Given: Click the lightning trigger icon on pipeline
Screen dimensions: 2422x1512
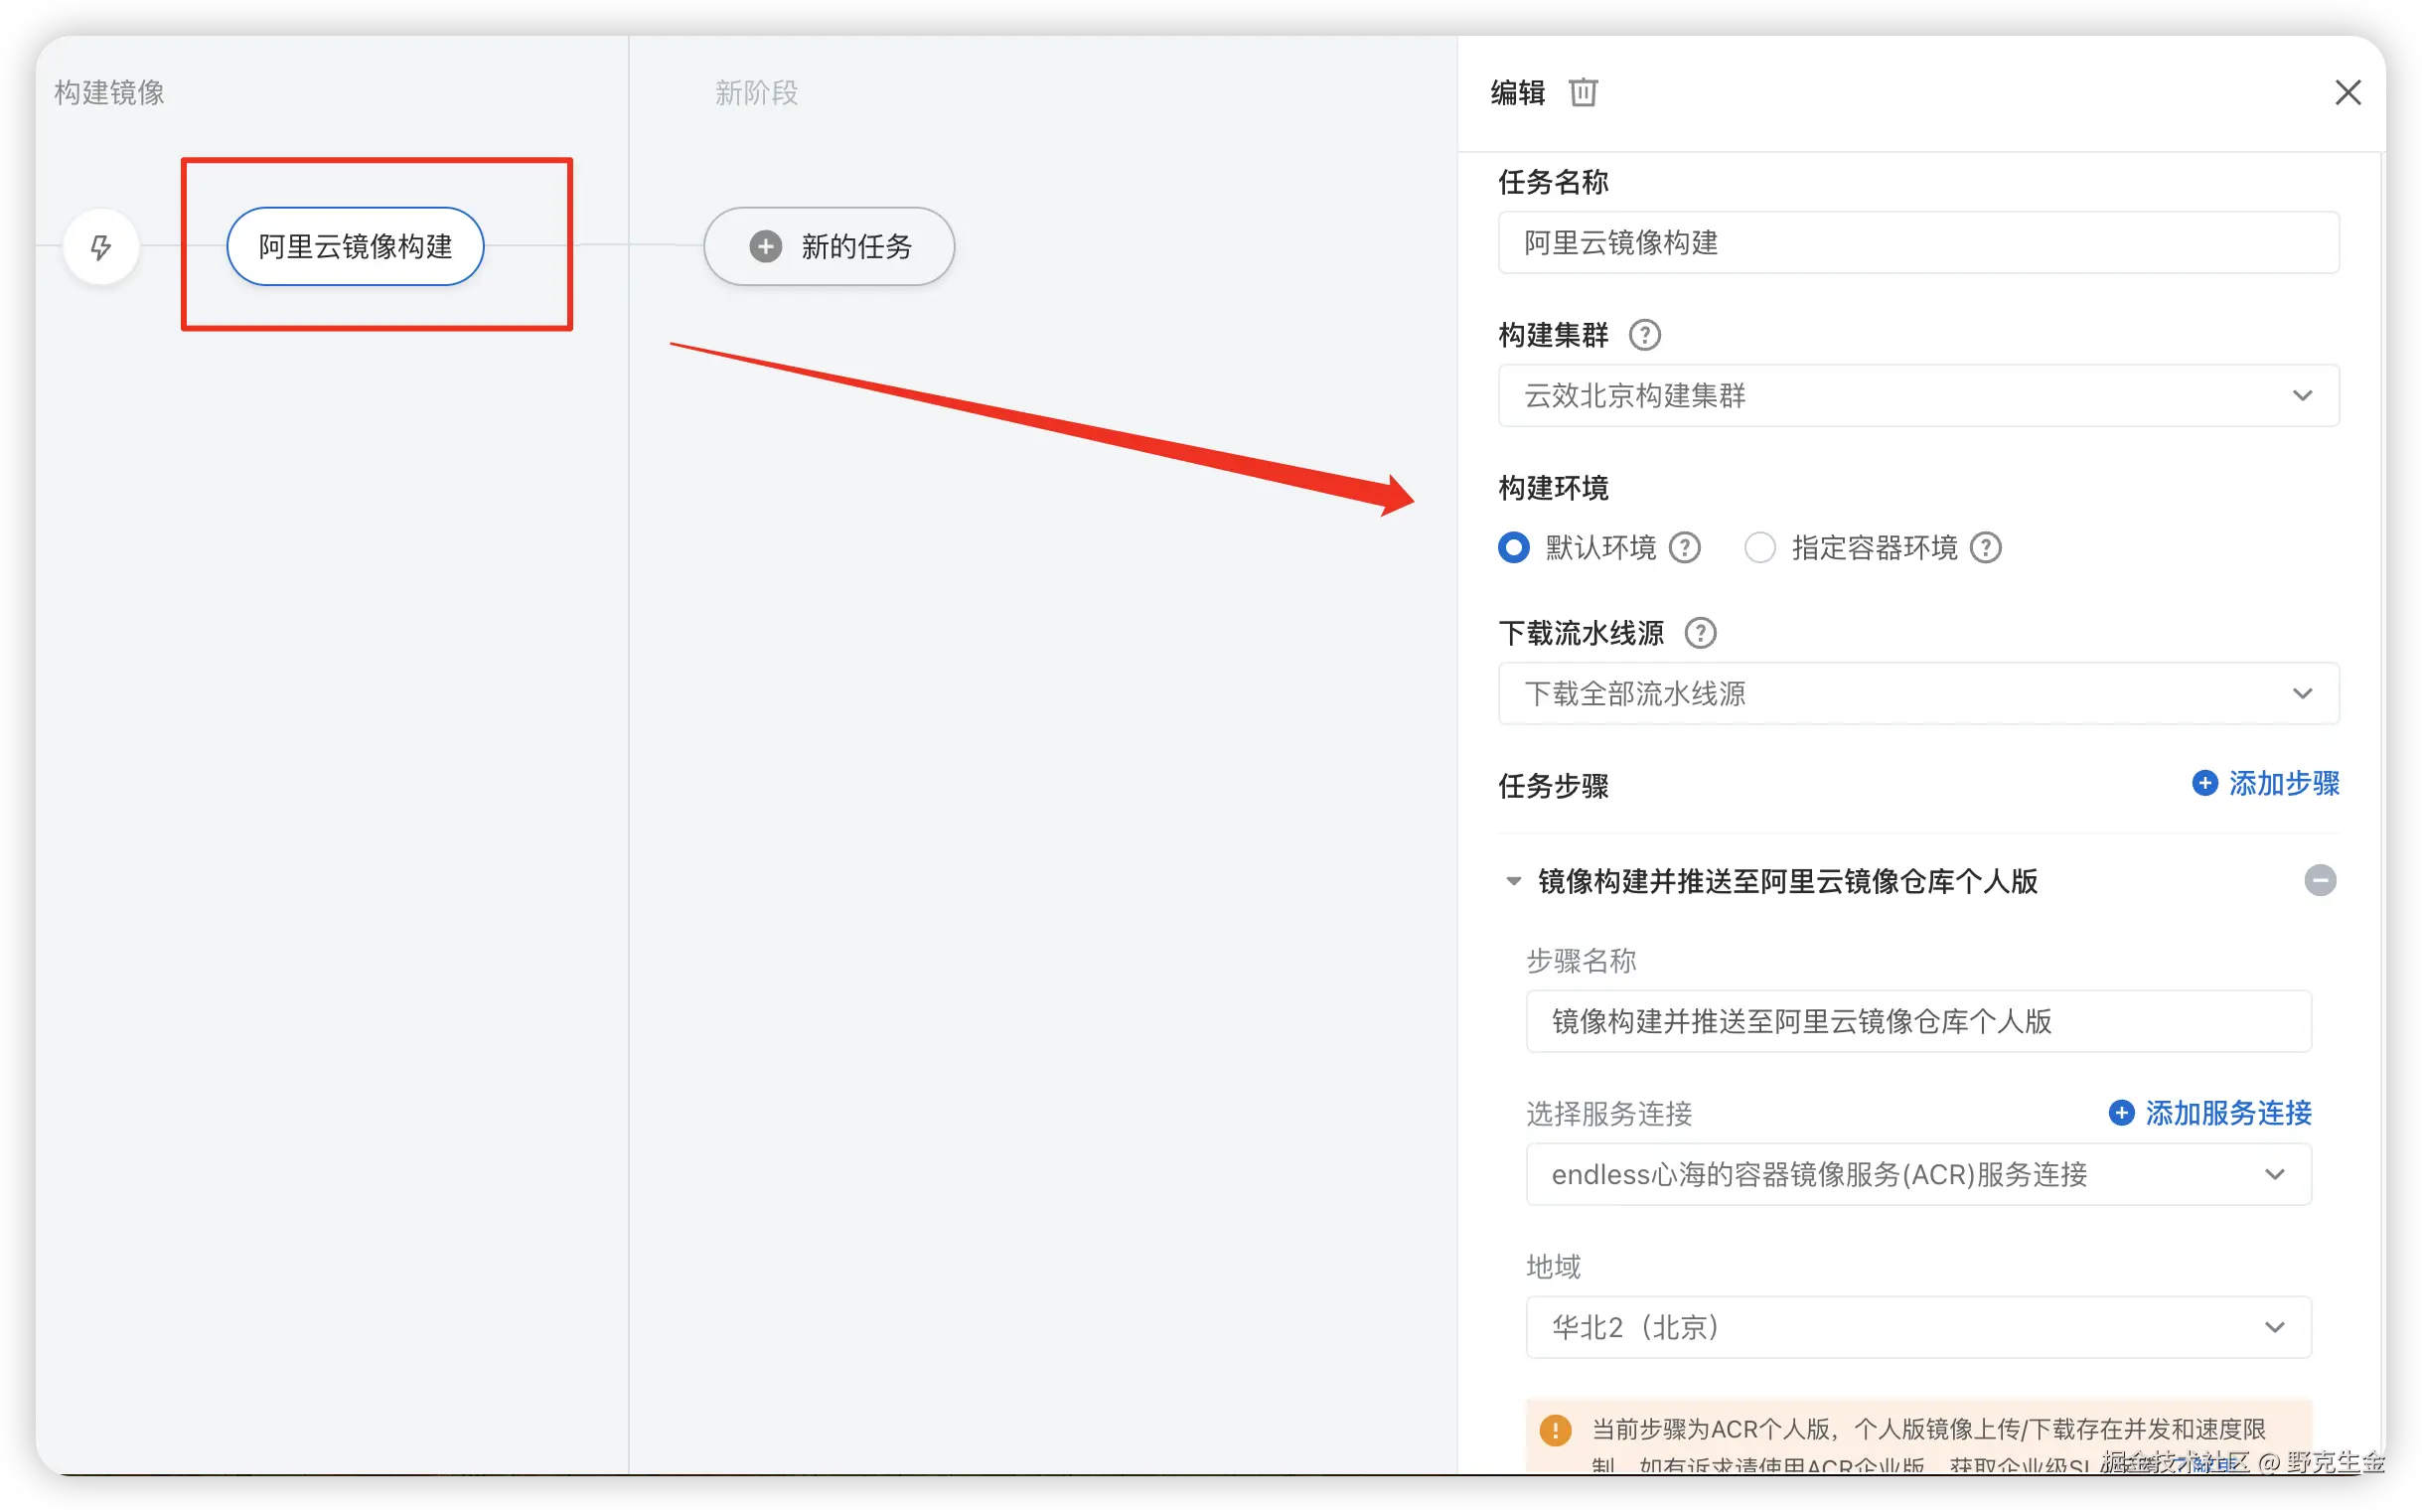Looking at the screenshot, I should (101, 246).
